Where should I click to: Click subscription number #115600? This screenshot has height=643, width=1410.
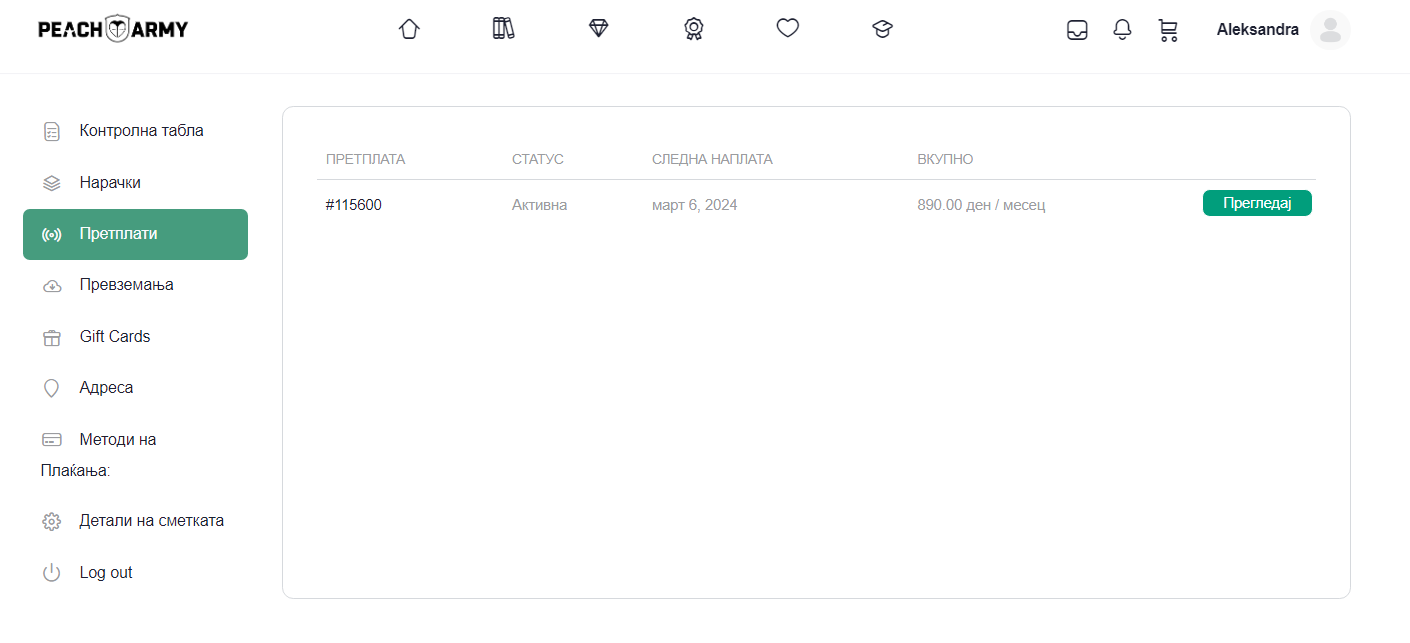tap(354, 205)
